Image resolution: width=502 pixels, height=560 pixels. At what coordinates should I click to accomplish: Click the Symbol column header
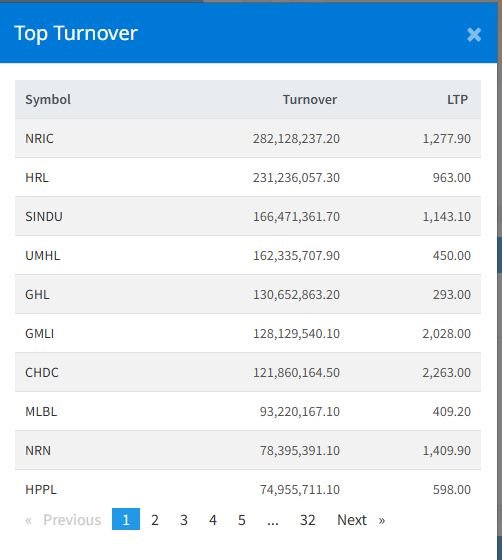coord(48,99)
